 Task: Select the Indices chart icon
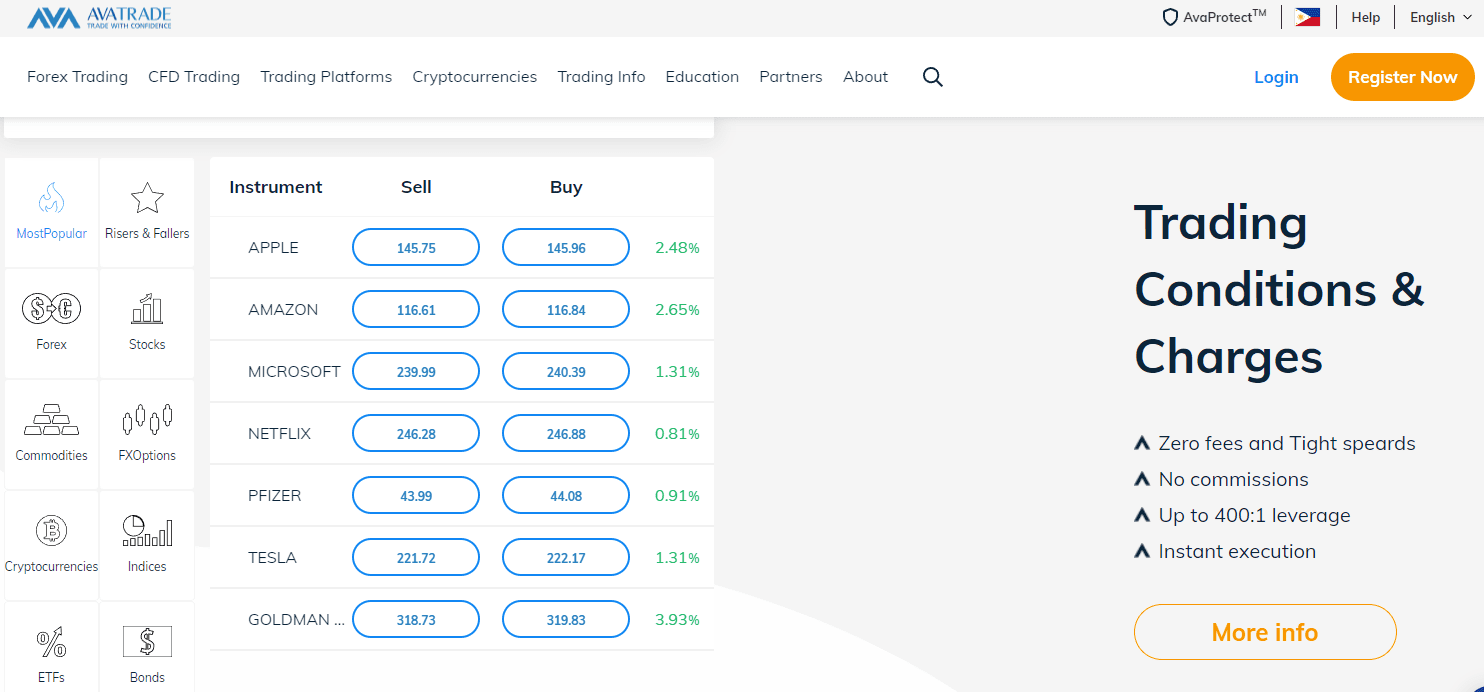click(x=147, y=530)
